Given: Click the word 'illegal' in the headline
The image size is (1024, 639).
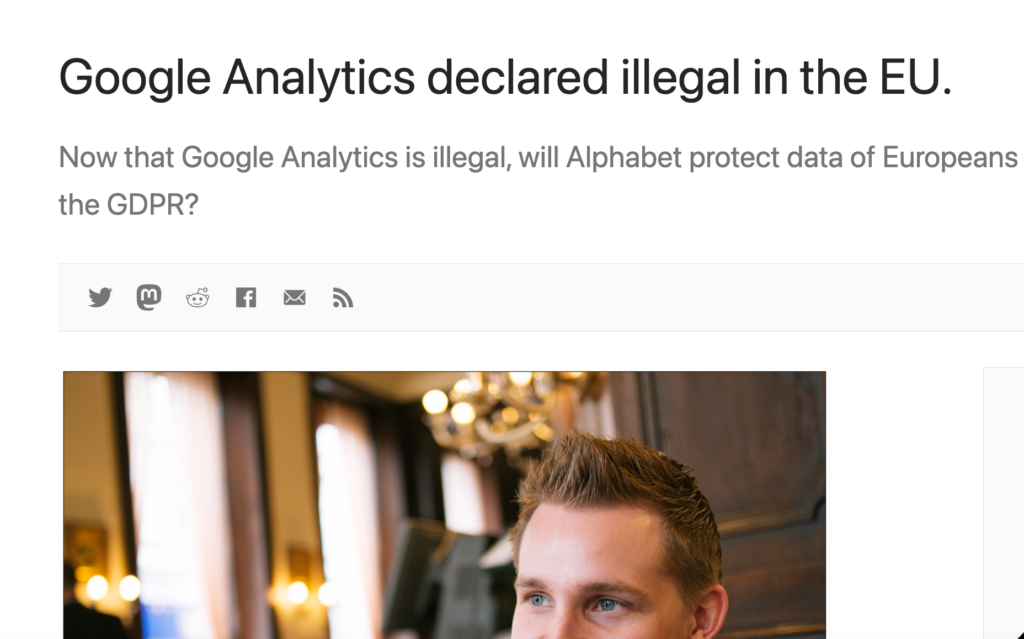Looking at the screenshot, I should 680,79.
